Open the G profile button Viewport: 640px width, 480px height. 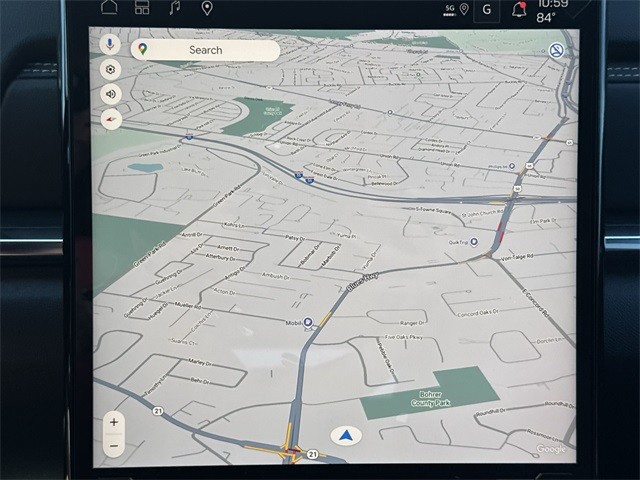[x=487, y=10]
